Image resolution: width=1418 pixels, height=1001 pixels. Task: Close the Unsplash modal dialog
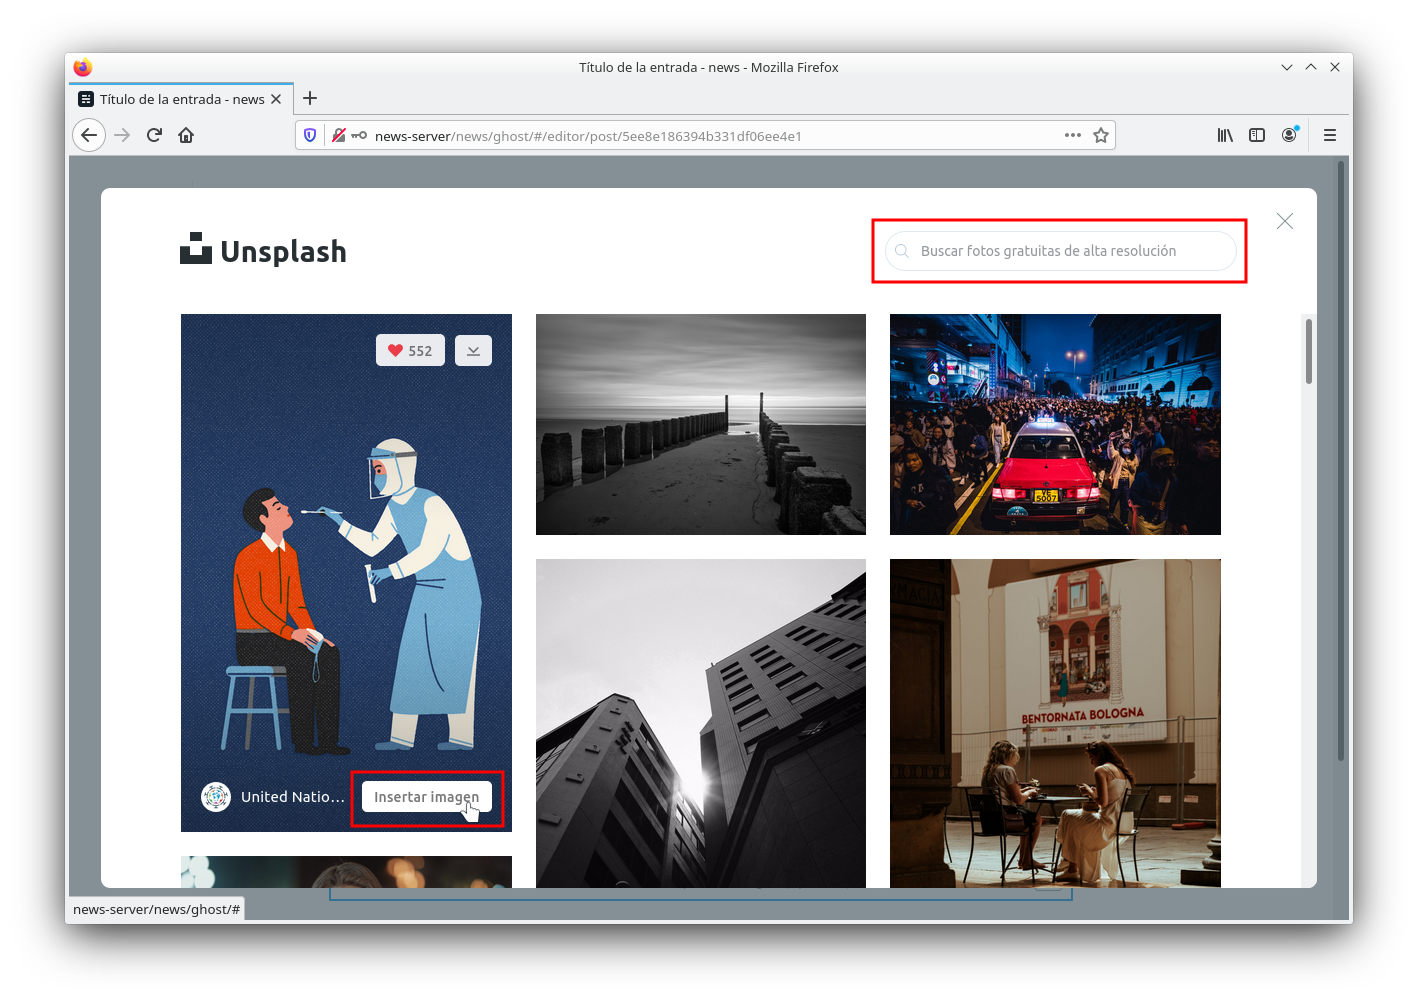pyautogui.click(x=1285, y=221)
